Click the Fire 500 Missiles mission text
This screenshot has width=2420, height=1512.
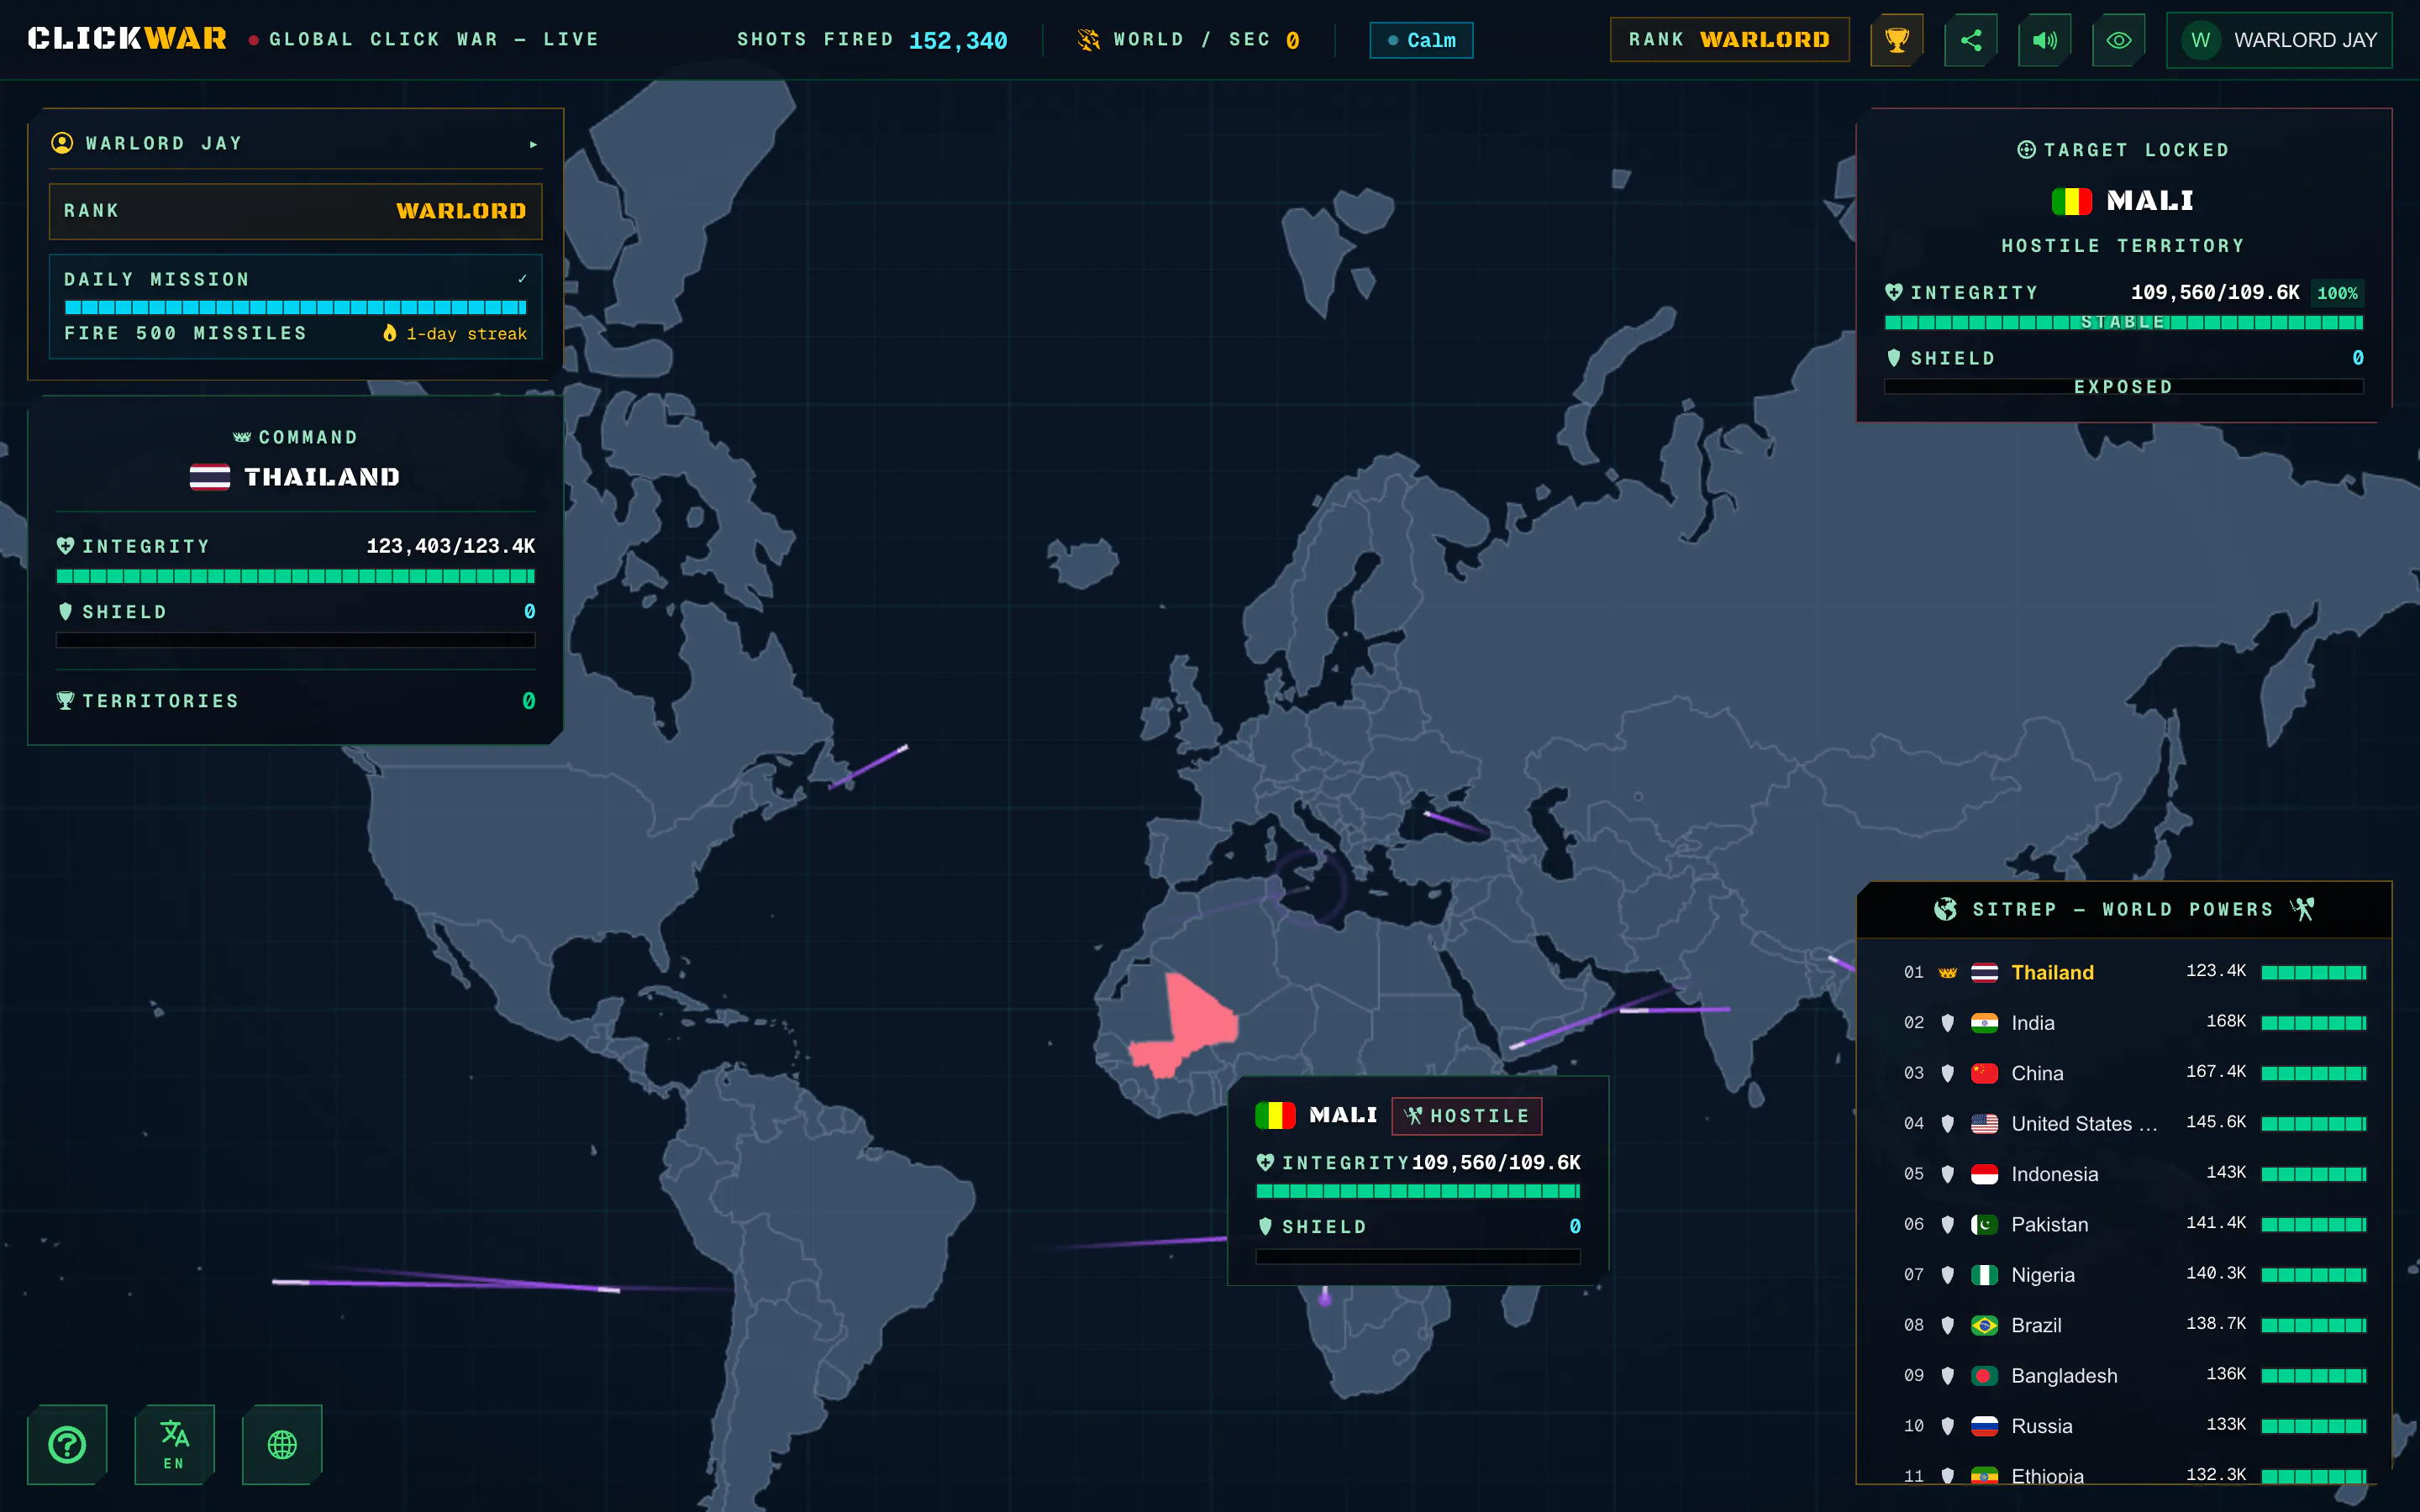pyautogui.click(x=186, y=333)
